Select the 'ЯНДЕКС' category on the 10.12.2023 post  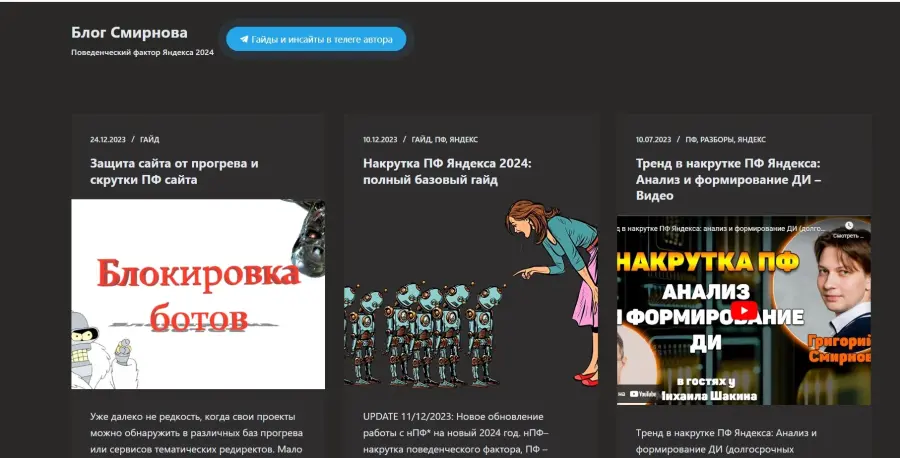[x=463, y=139]
